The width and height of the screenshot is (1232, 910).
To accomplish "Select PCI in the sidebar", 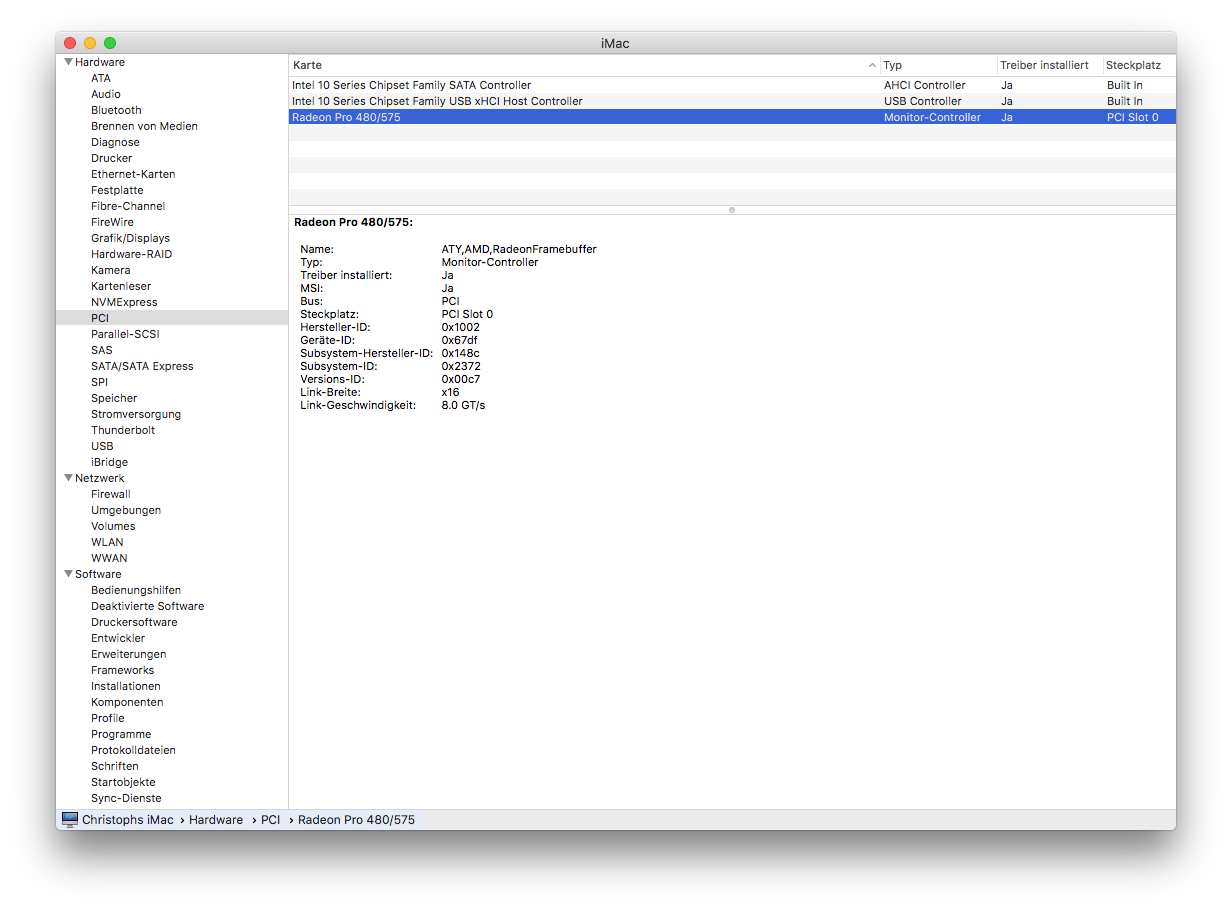I will coord(100,318).
